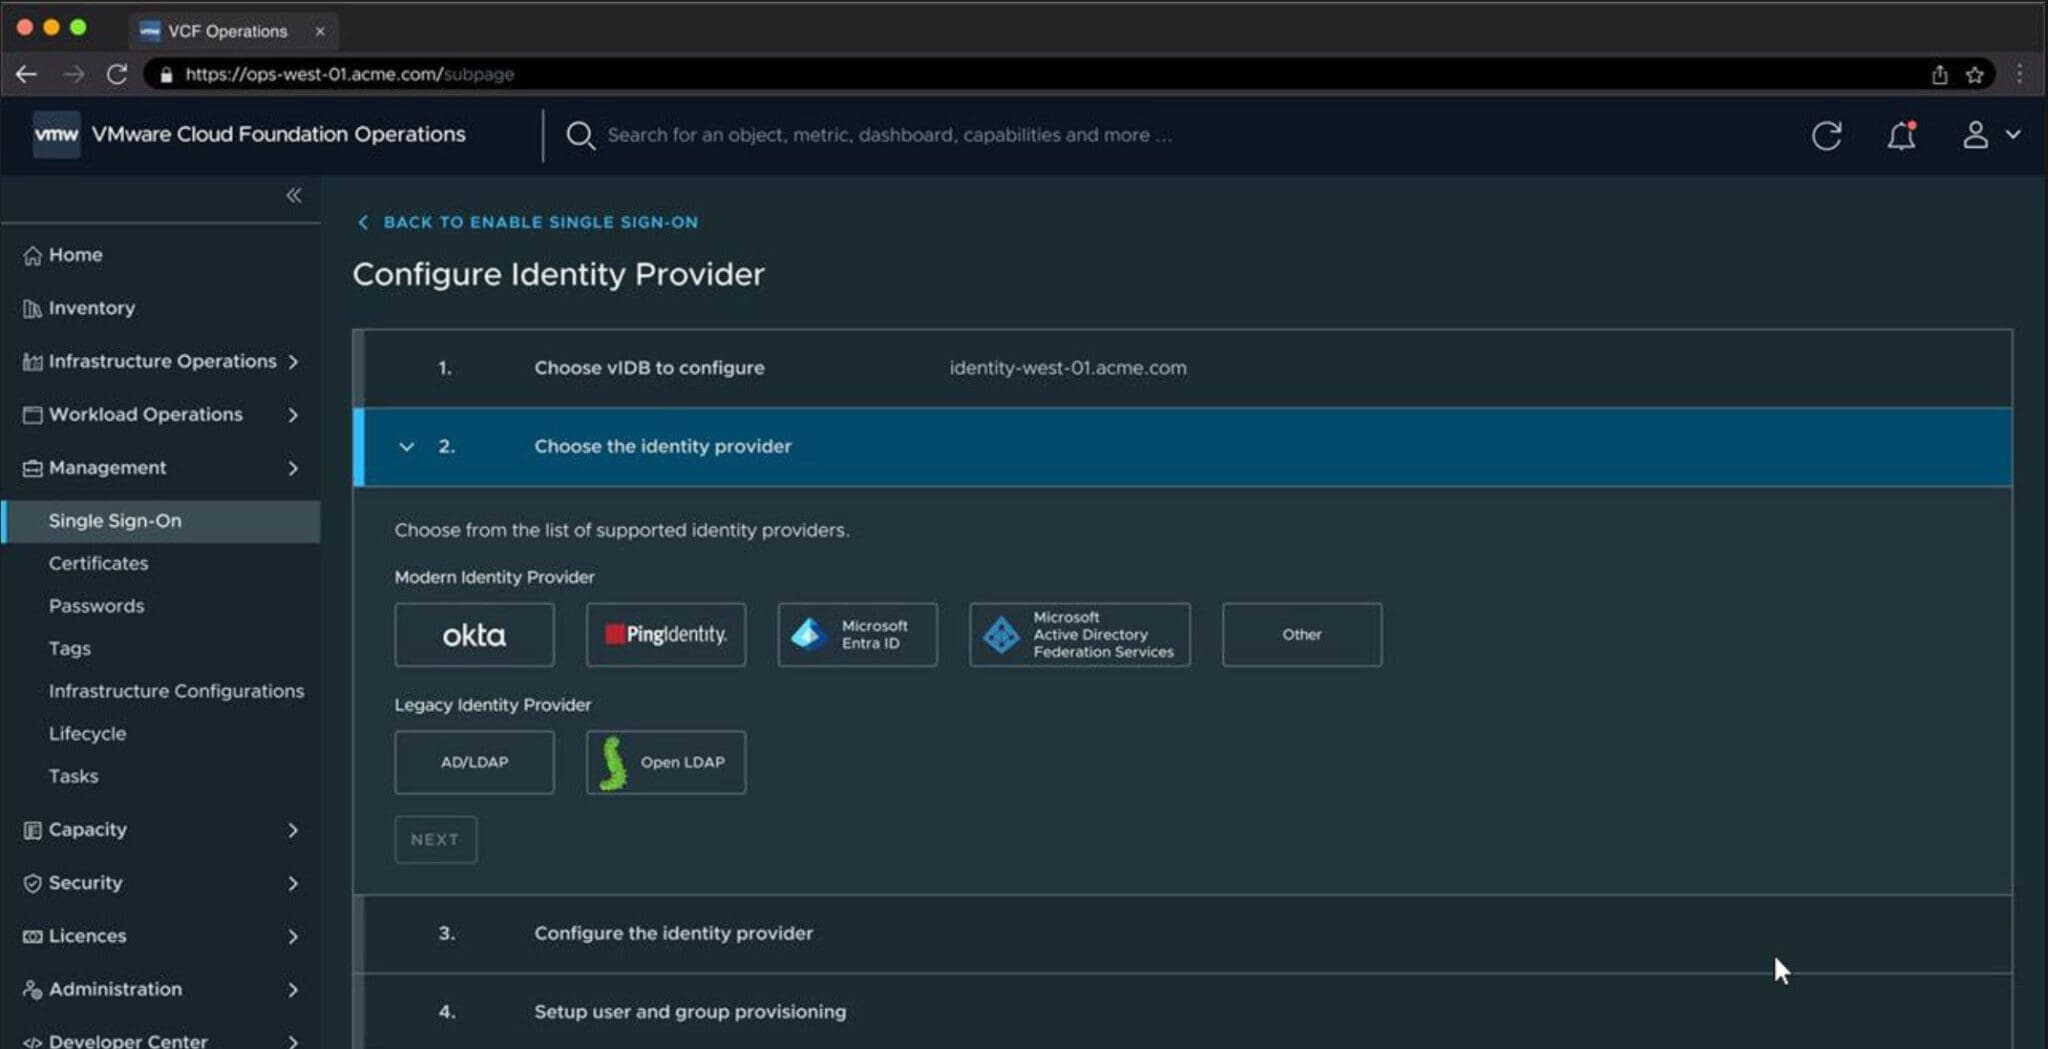Switch to the Certificates sidebar item
2048x1049 pixels.
tap(98, 563)
